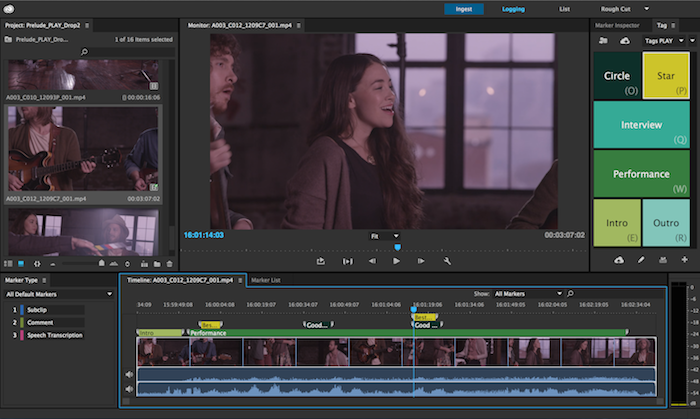This screenshot has height=419, width=700.
Task: Create a new rough cut icon
Action: tap(144, 264)
